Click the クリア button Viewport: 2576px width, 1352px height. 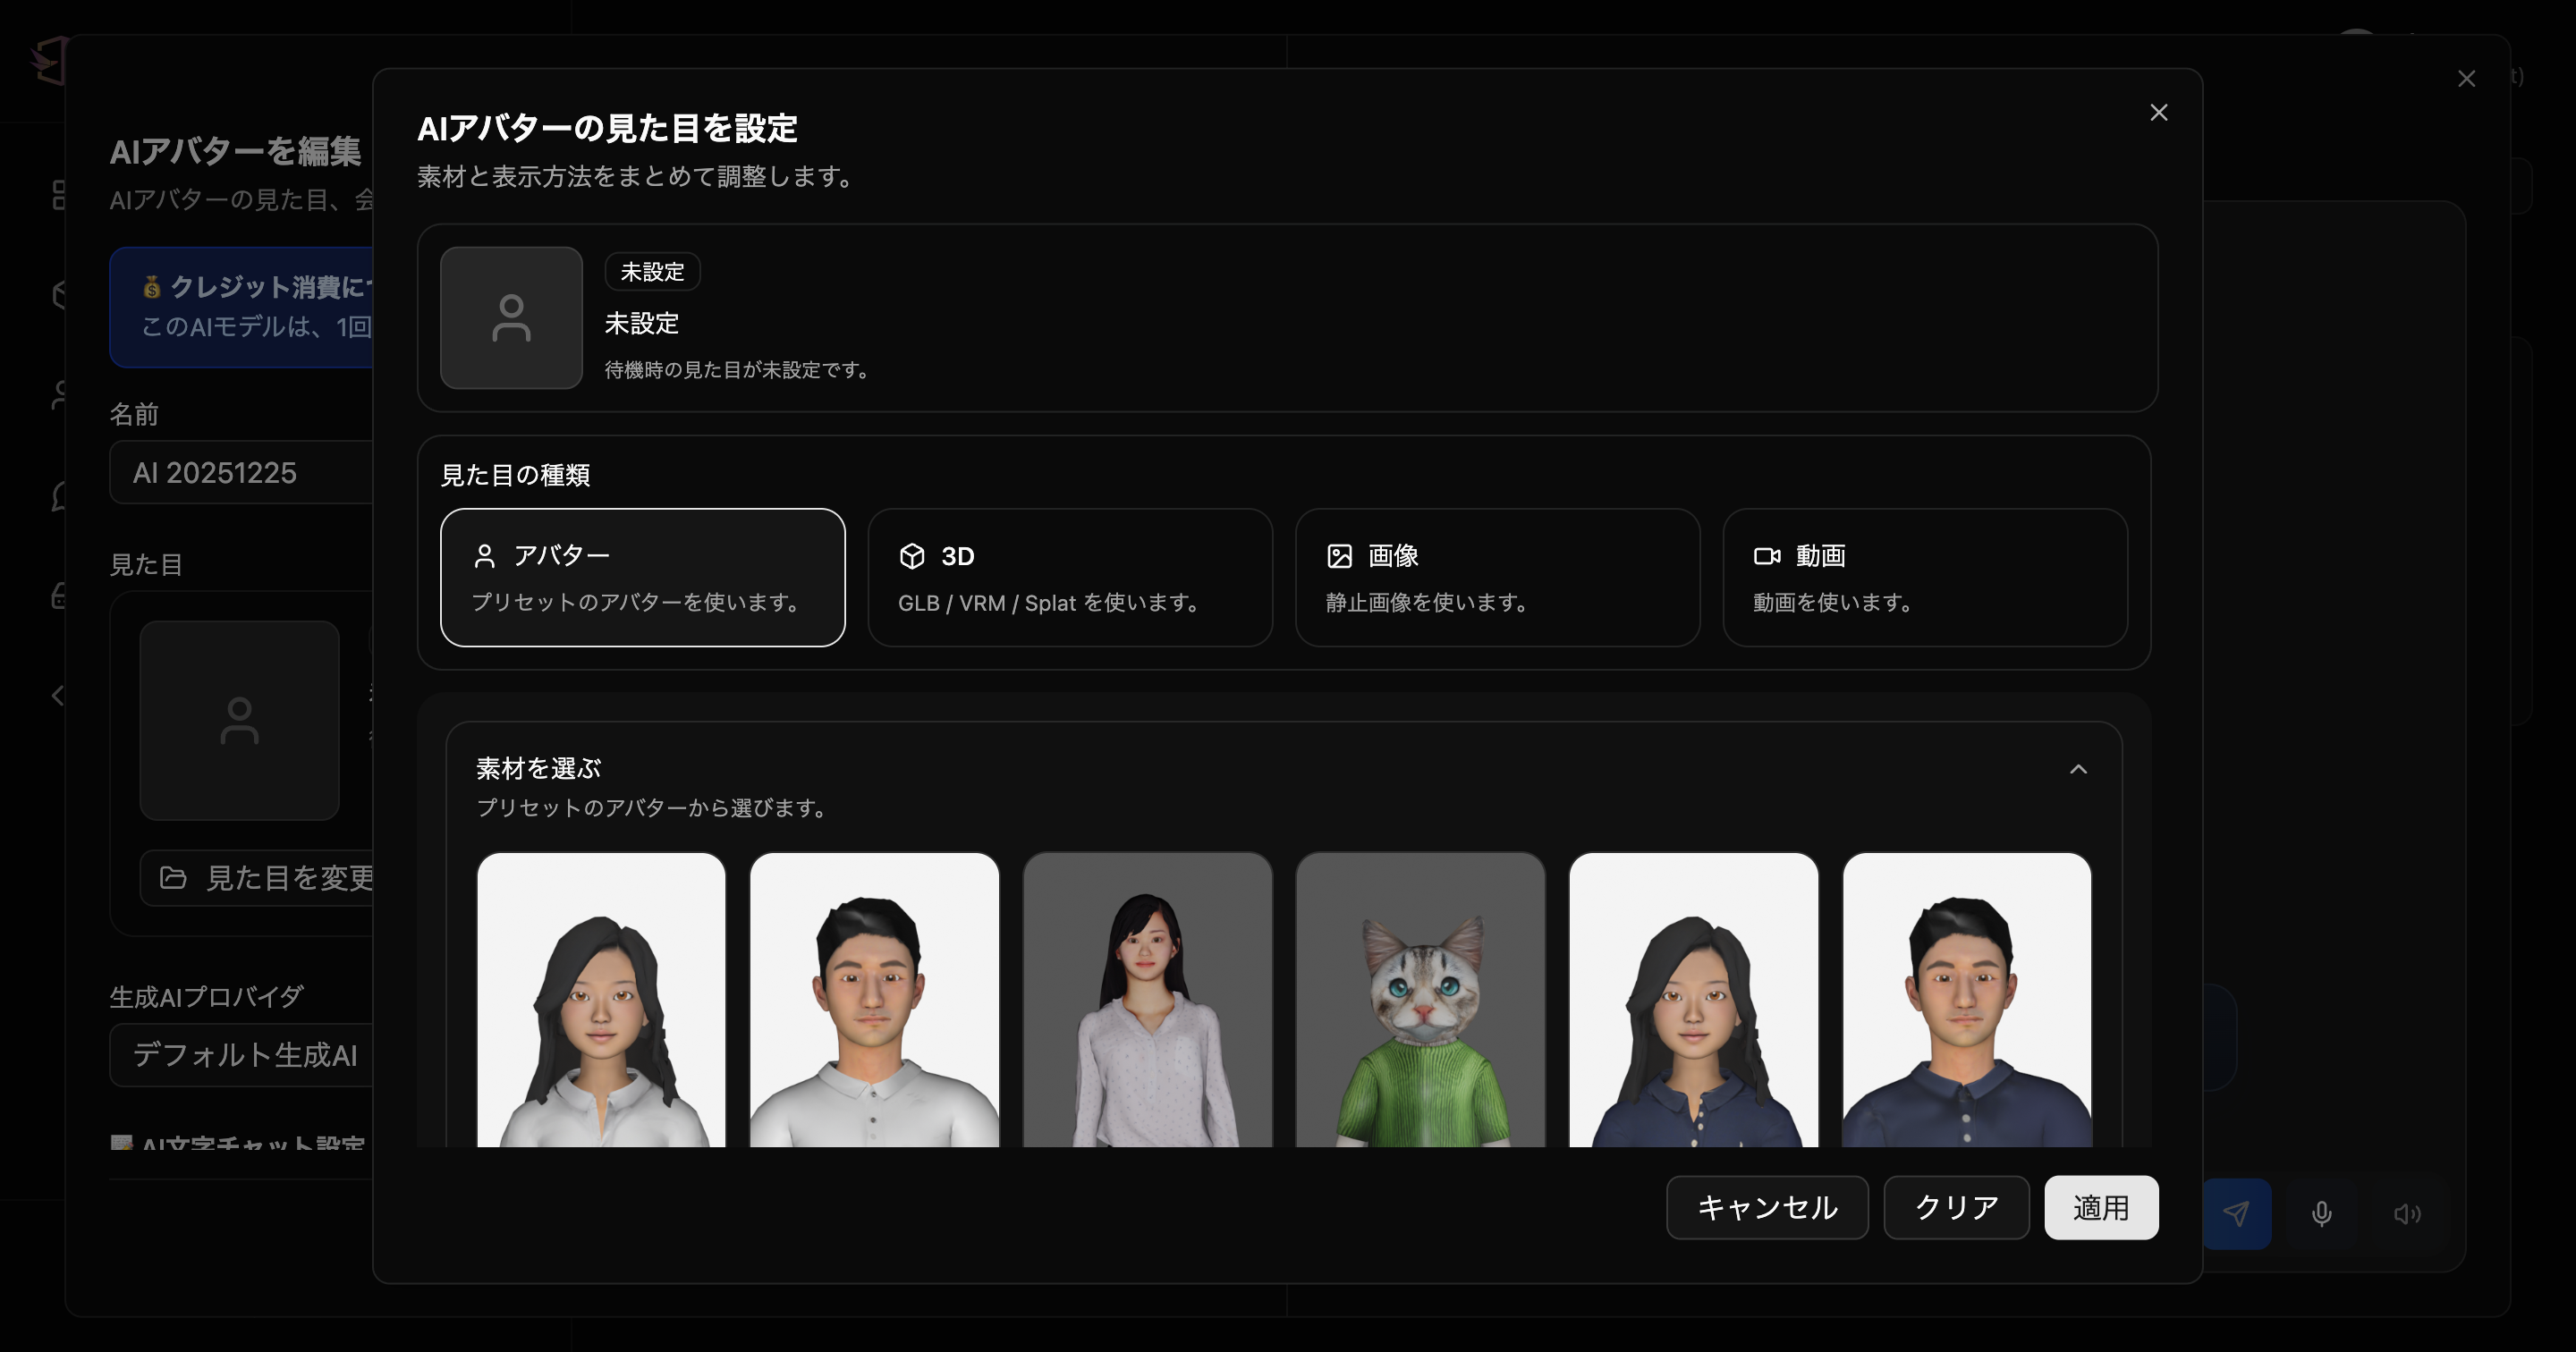[x=1956, y=1207]
